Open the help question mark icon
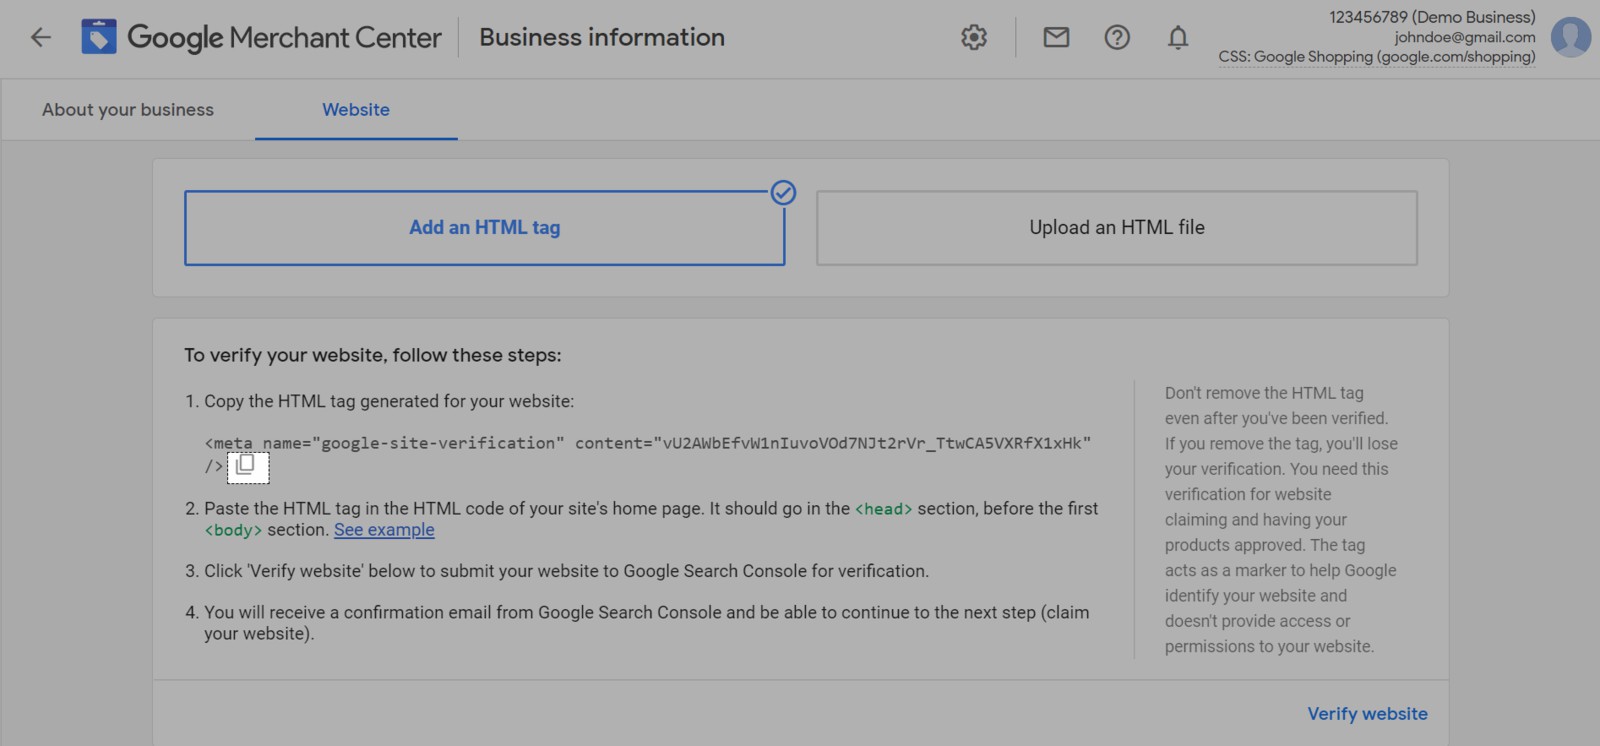 point(1117,38)
